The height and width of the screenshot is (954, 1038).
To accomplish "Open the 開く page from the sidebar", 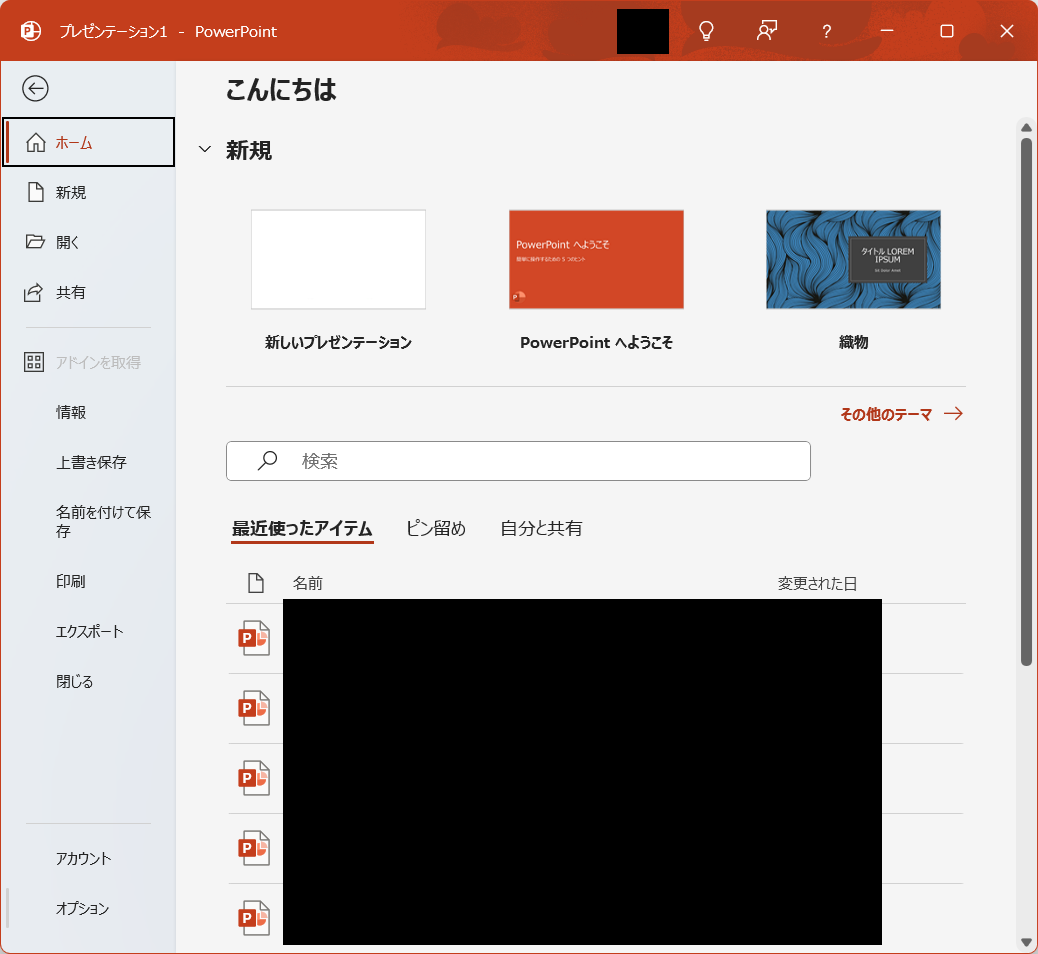I will point(89,242).
